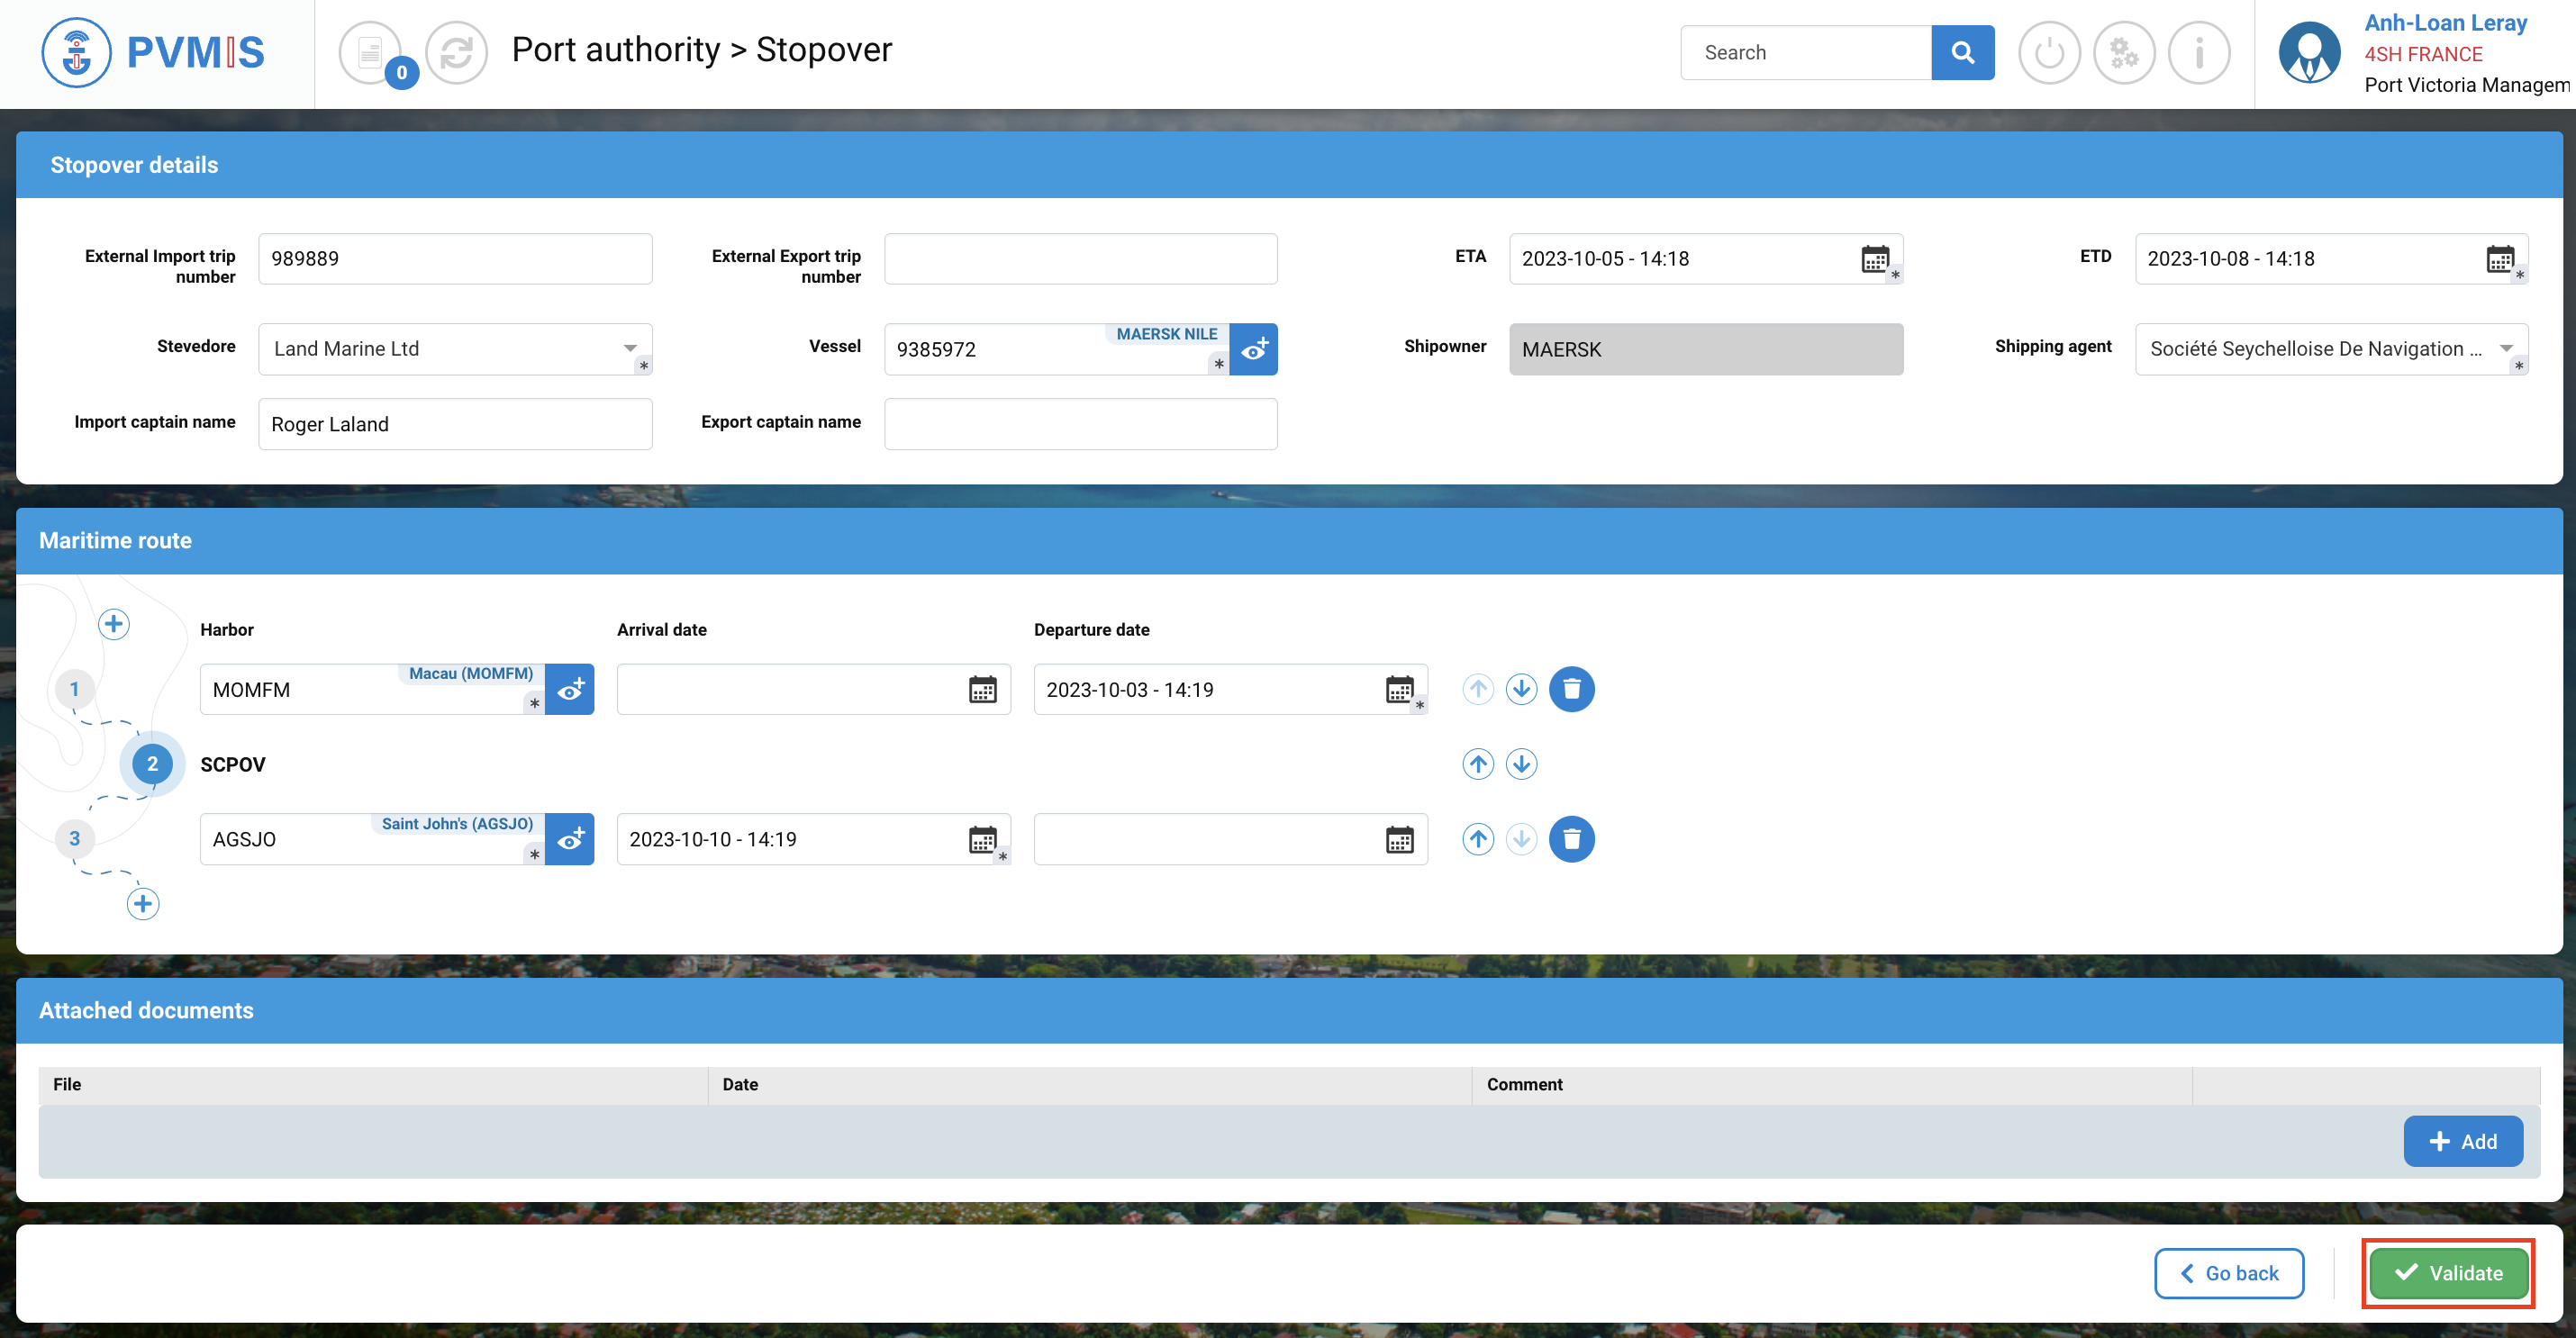2576x1338 pixels.
Task: Click the Go back button
Action: pyautogui.click(x=2228, y=1273)
